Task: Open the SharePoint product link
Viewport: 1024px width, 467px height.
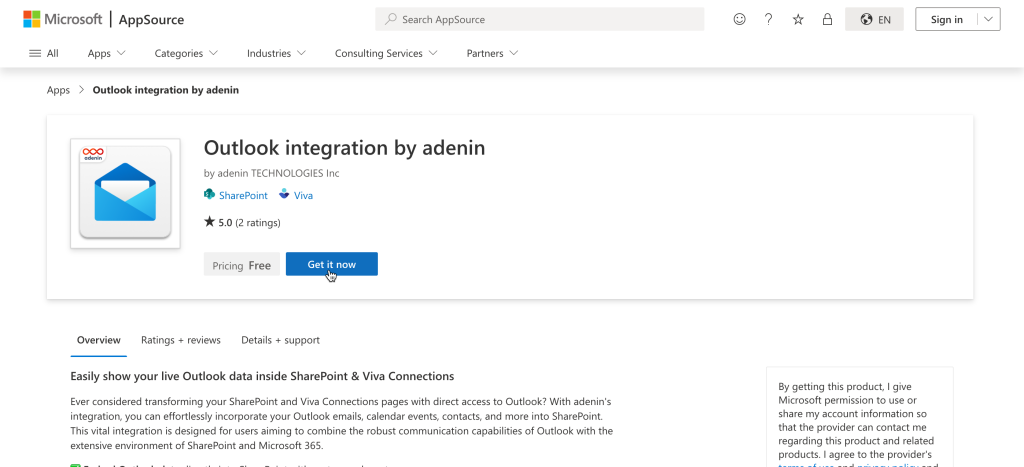Action: 243,195
